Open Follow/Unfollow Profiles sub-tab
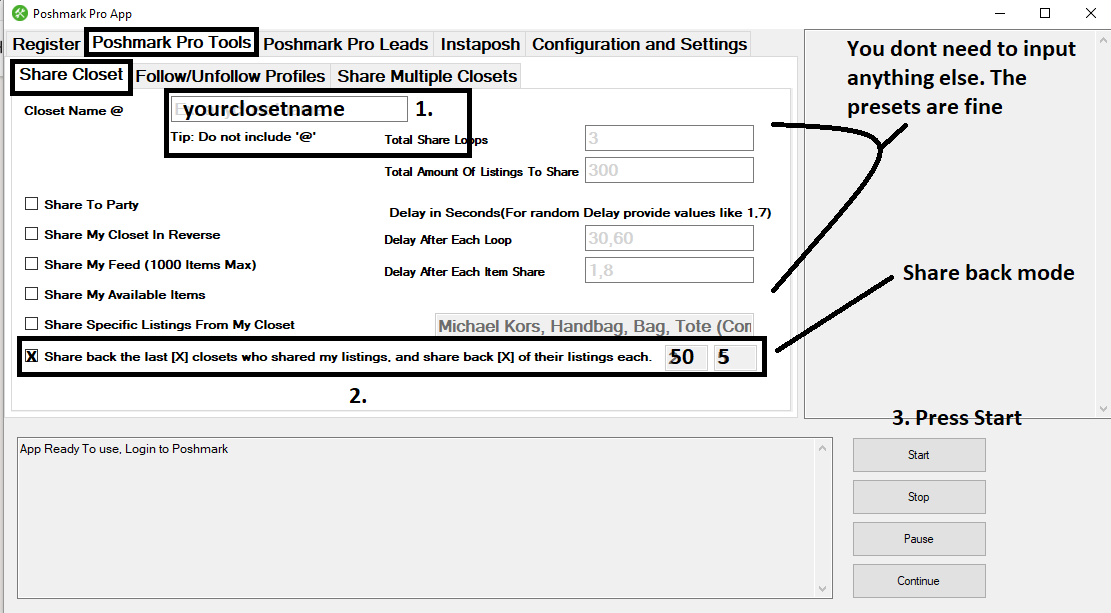The height and width of the screenshot is (613, 1111). (x=230, y=76)
